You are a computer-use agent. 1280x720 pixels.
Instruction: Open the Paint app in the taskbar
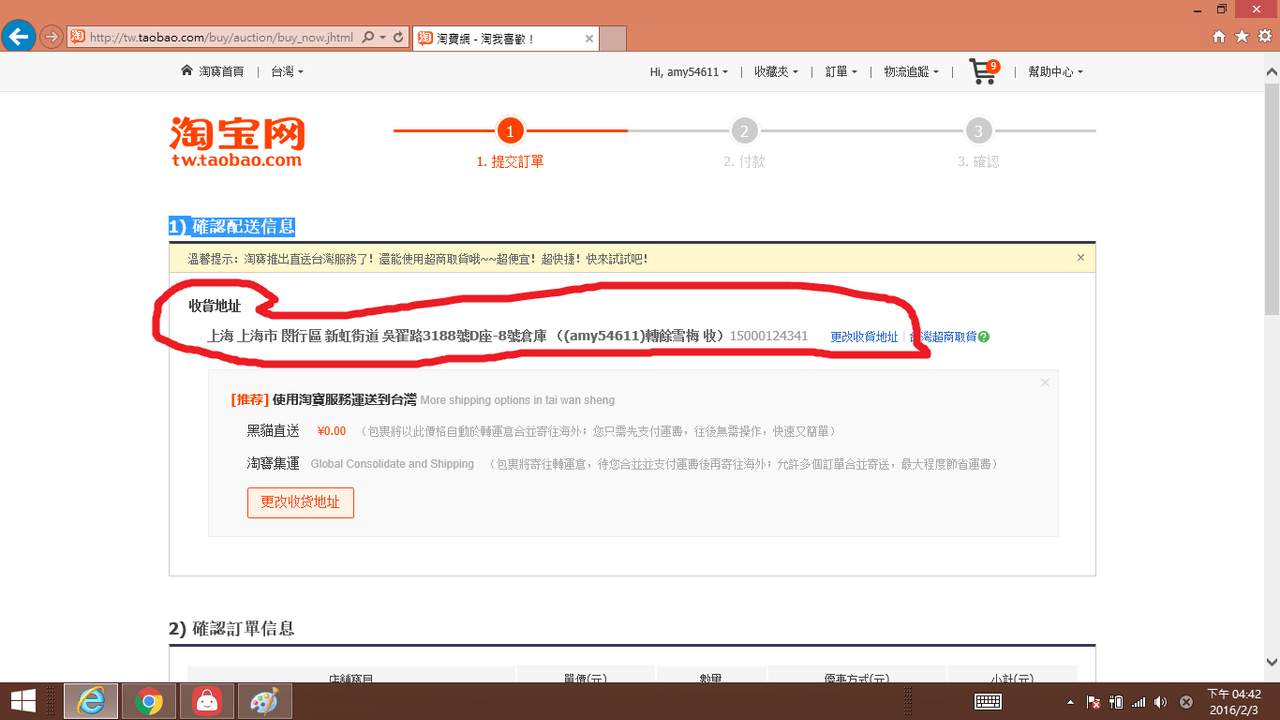(265, 702)
